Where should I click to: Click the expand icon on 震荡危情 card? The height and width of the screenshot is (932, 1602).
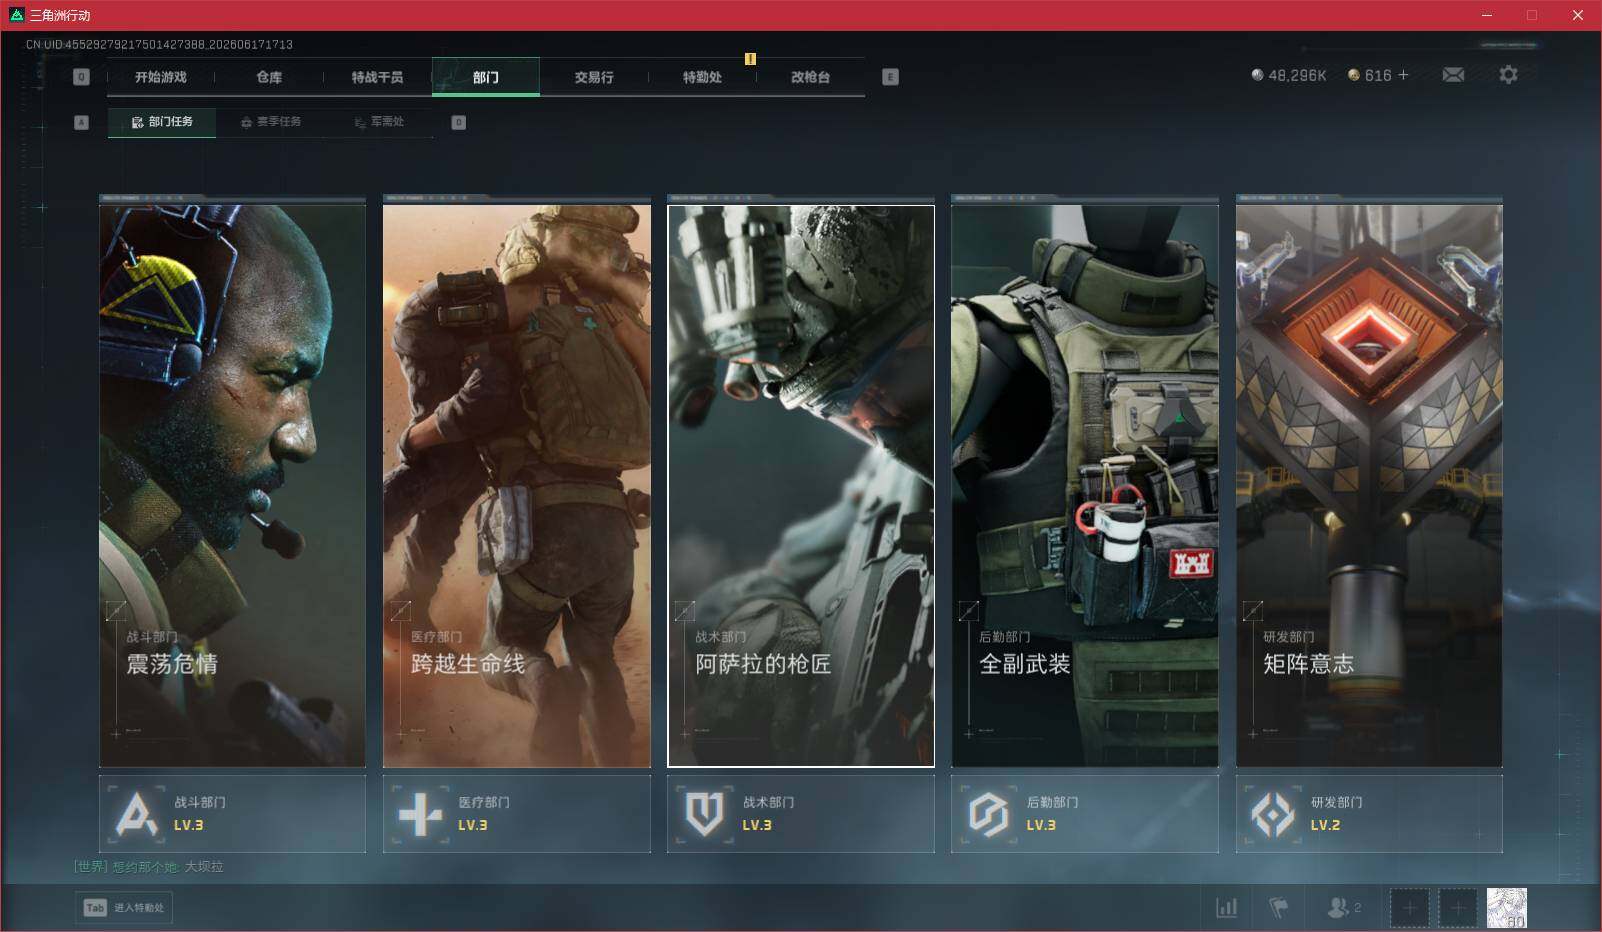(116, 610)
